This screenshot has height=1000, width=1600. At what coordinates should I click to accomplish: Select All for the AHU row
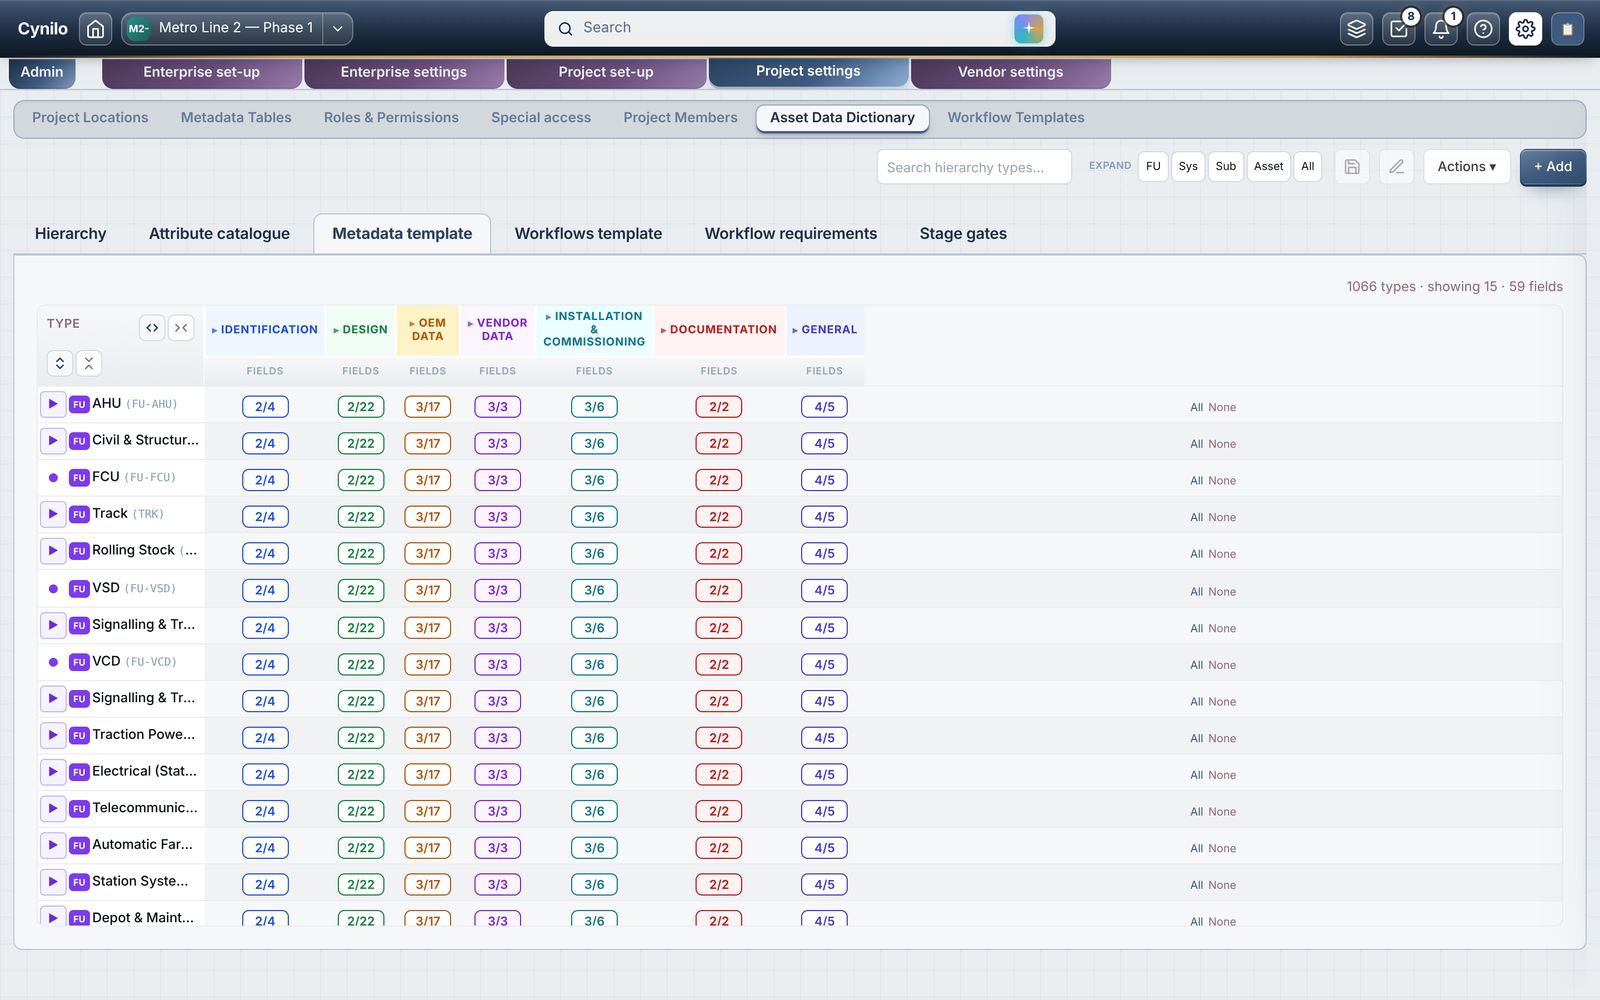tap(1196, 408)
